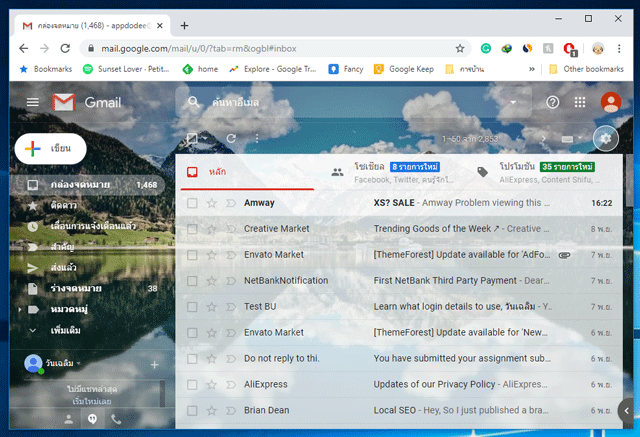Click the Grammarly extension icon
640x437 pixels.
tap(486, 49)
